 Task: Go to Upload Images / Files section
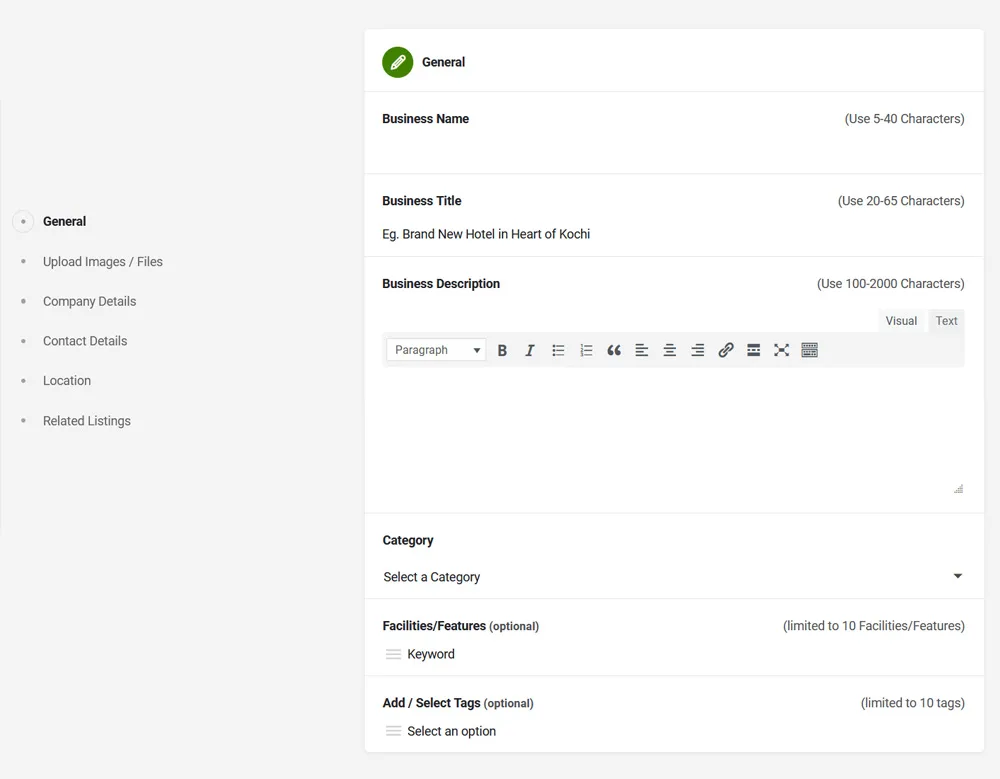pos(102,262)
